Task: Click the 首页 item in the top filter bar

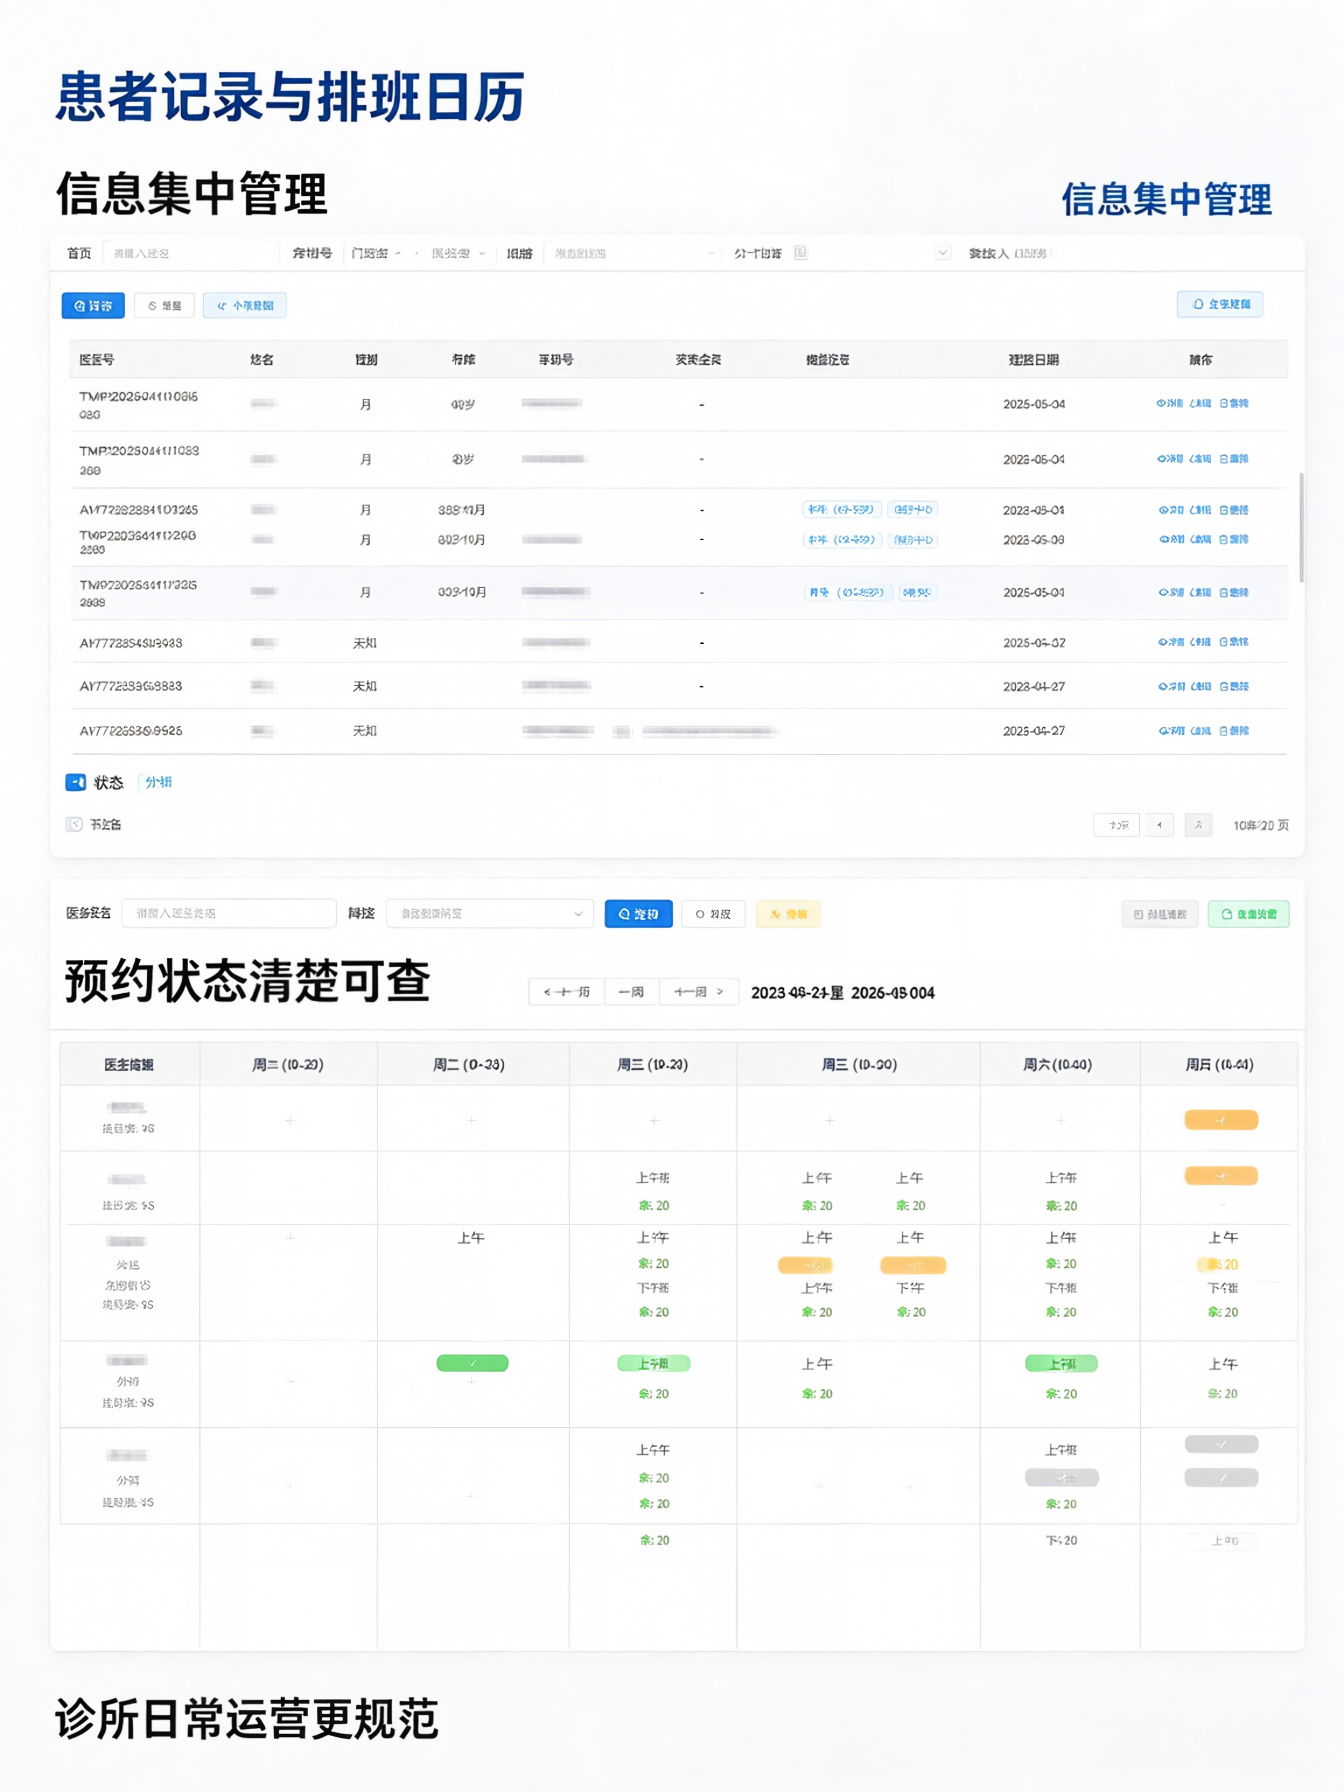Action: coord(79,253)
